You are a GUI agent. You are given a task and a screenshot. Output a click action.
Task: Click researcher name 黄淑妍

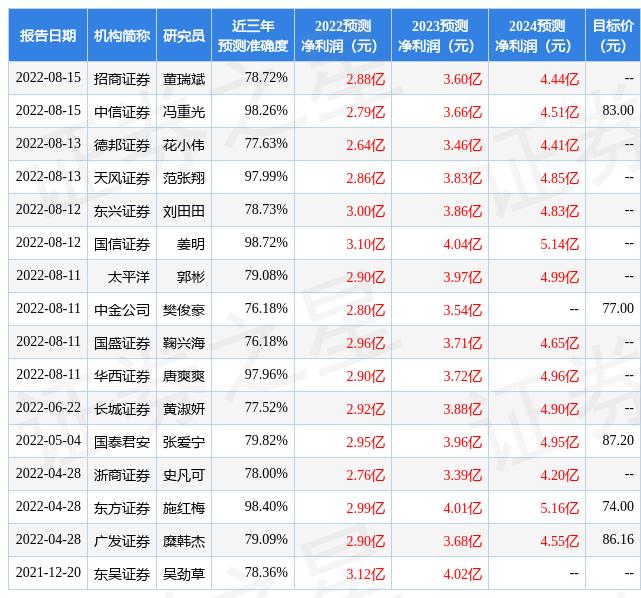click(x=184, y=409)
